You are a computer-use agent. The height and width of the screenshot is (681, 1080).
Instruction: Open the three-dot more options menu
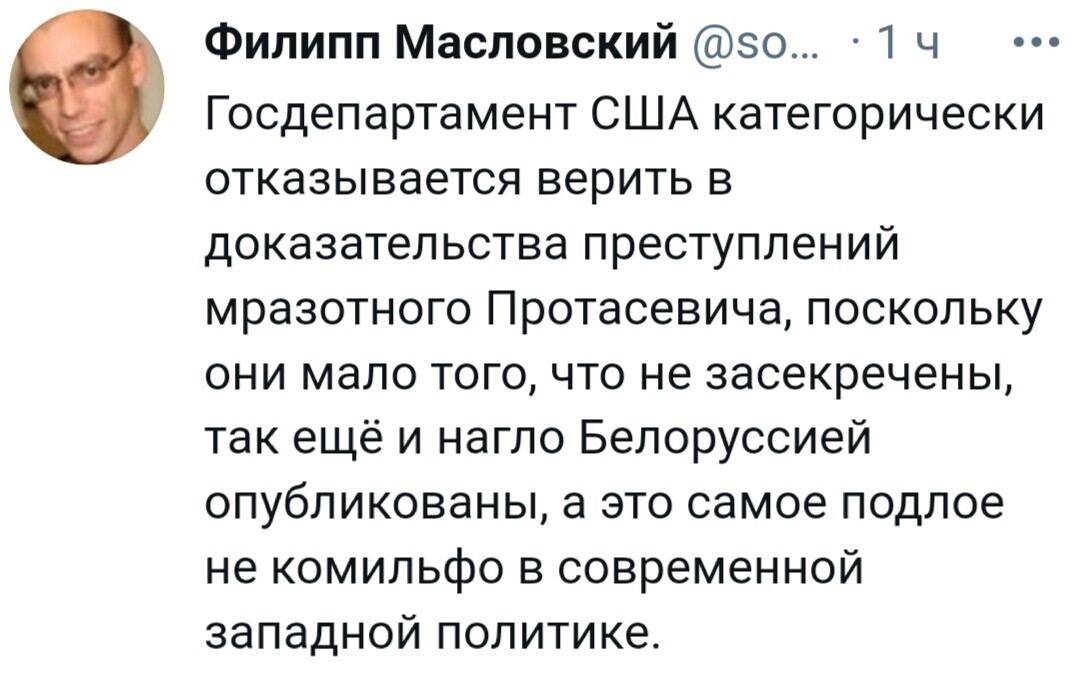point(1037,43)
